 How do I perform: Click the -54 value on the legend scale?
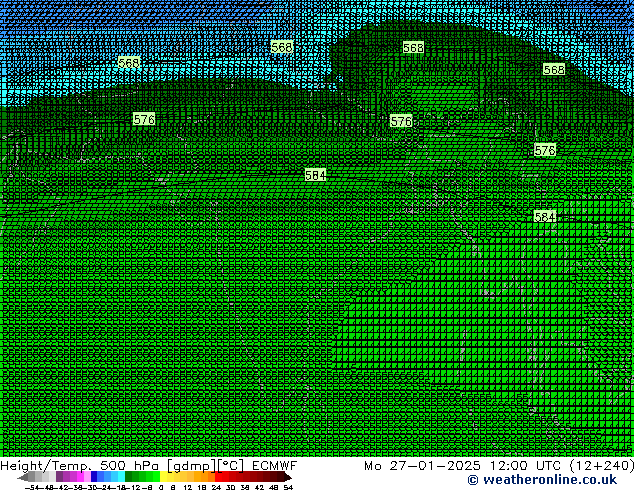tap(32, 487)
